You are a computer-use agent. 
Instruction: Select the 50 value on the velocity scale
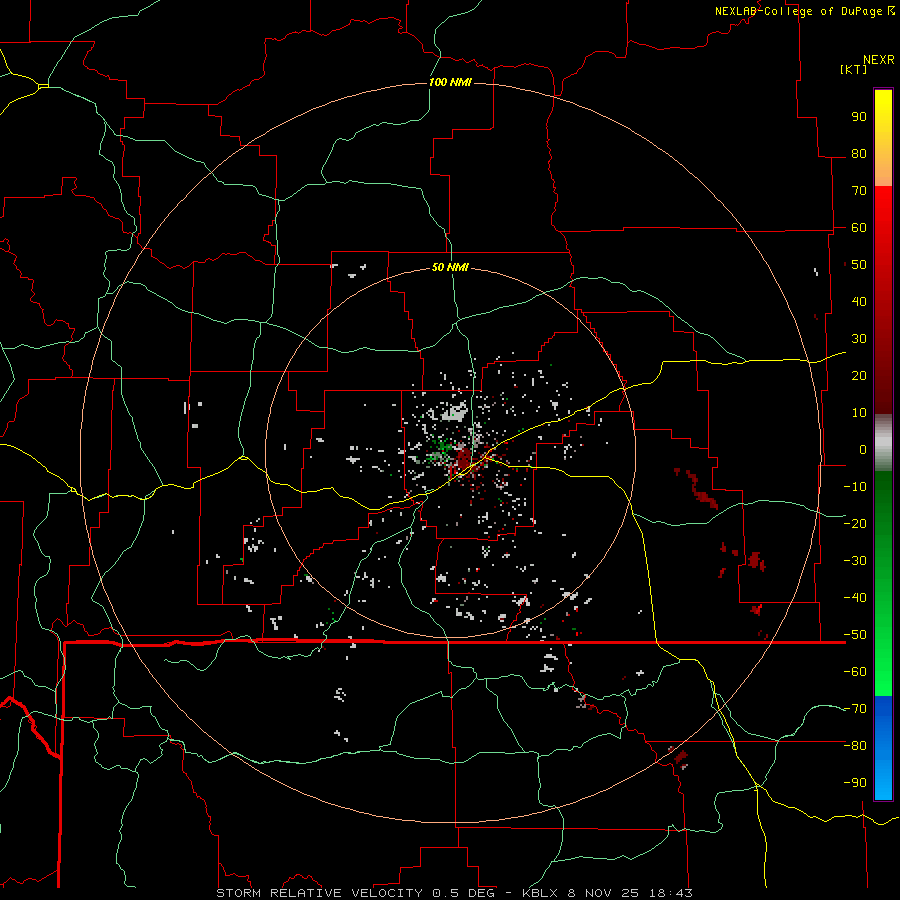click(x=859, y=265)
